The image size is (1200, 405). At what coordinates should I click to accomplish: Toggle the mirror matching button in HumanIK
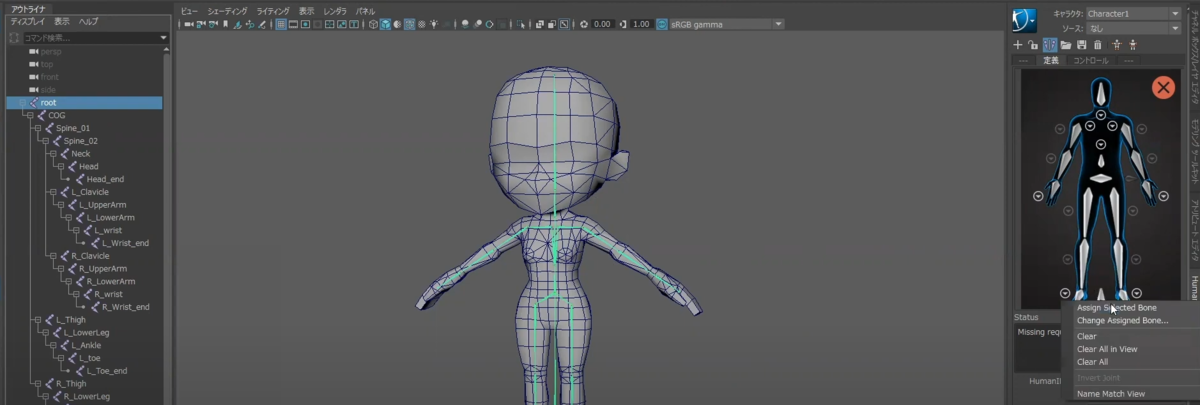1050,45
